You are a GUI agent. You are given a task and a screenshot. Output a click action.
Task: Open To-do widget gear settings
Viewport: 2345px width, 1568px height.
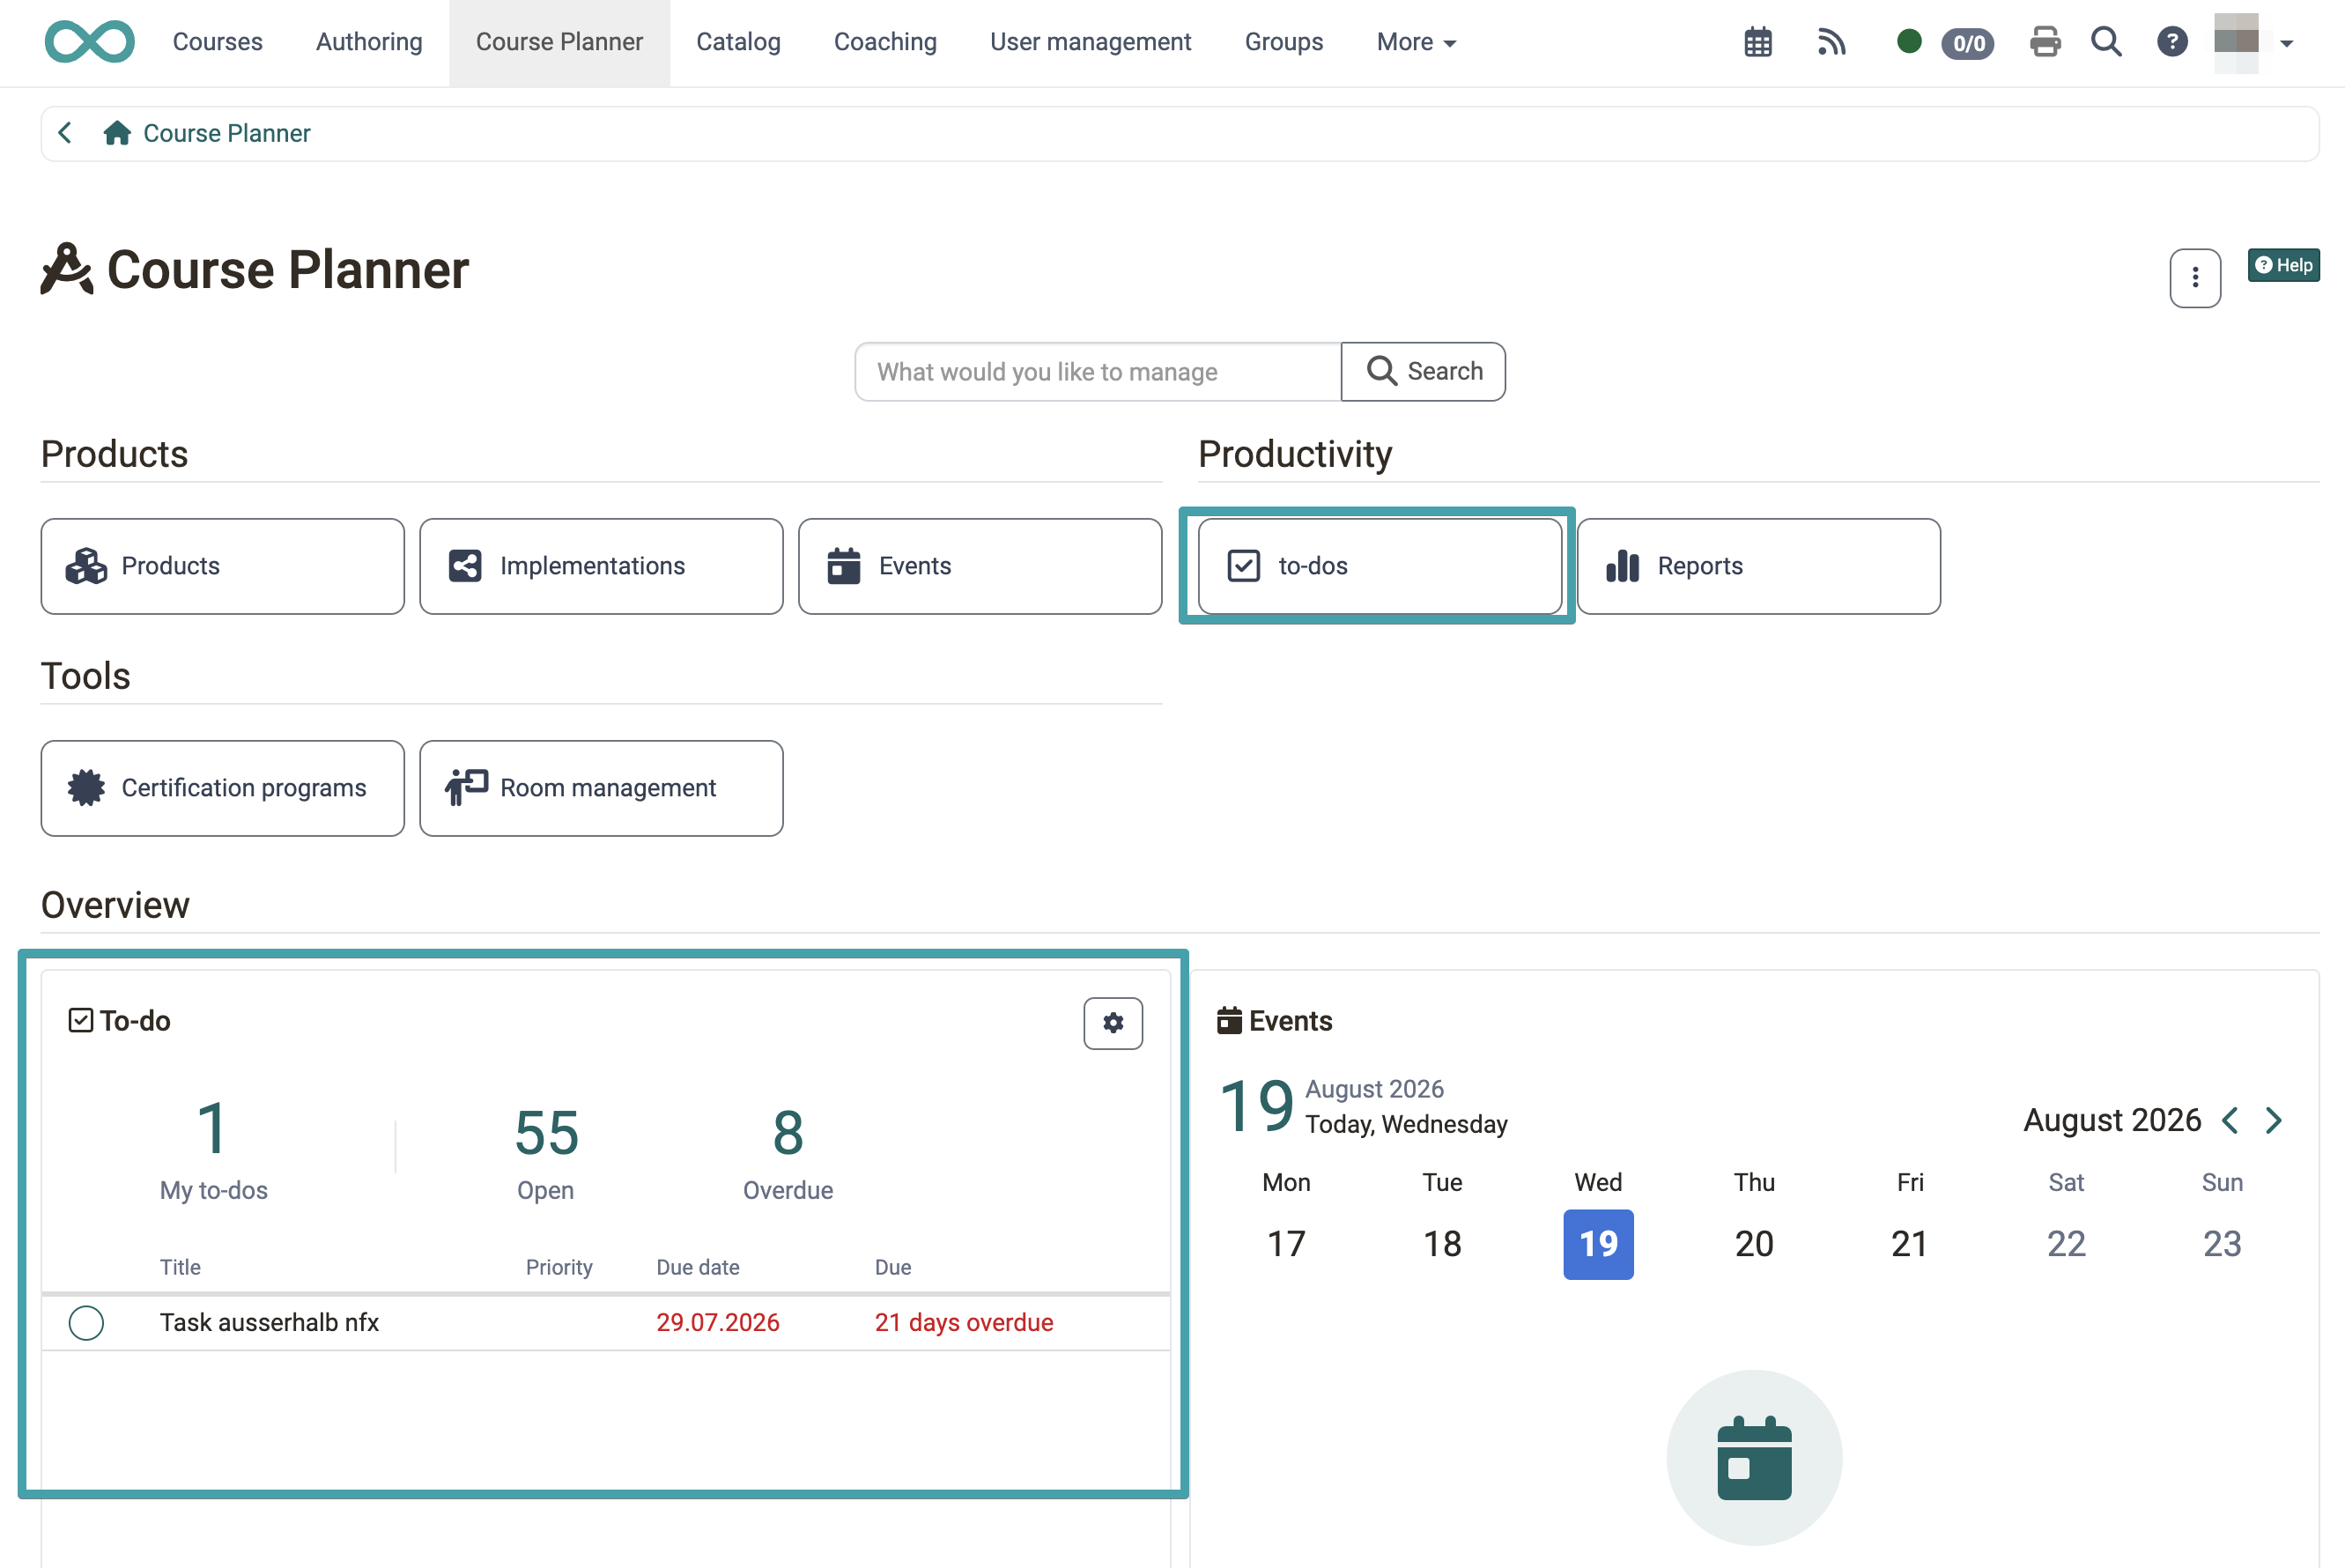pyautogui.click(x=1112, y=1023)
